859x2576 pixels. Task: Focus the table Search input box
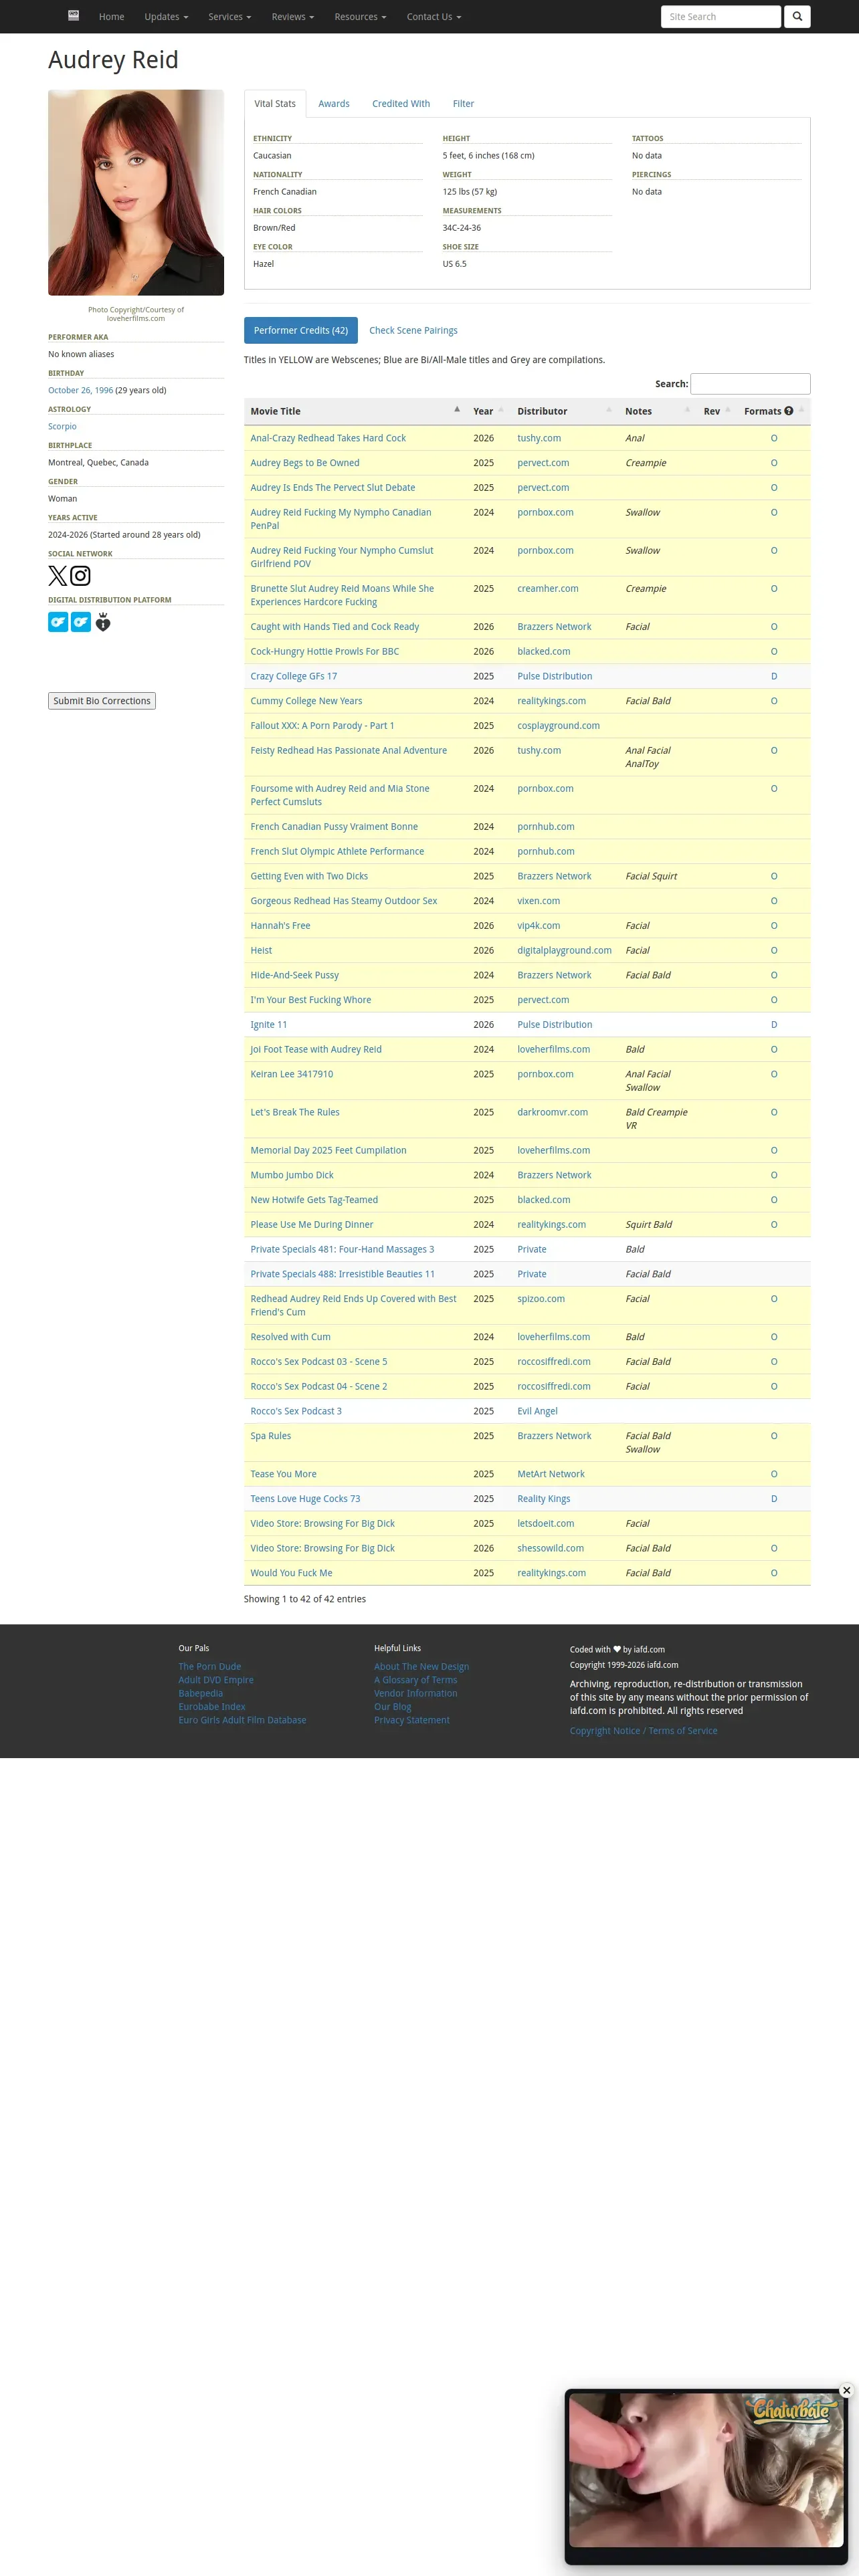(750, 384)
